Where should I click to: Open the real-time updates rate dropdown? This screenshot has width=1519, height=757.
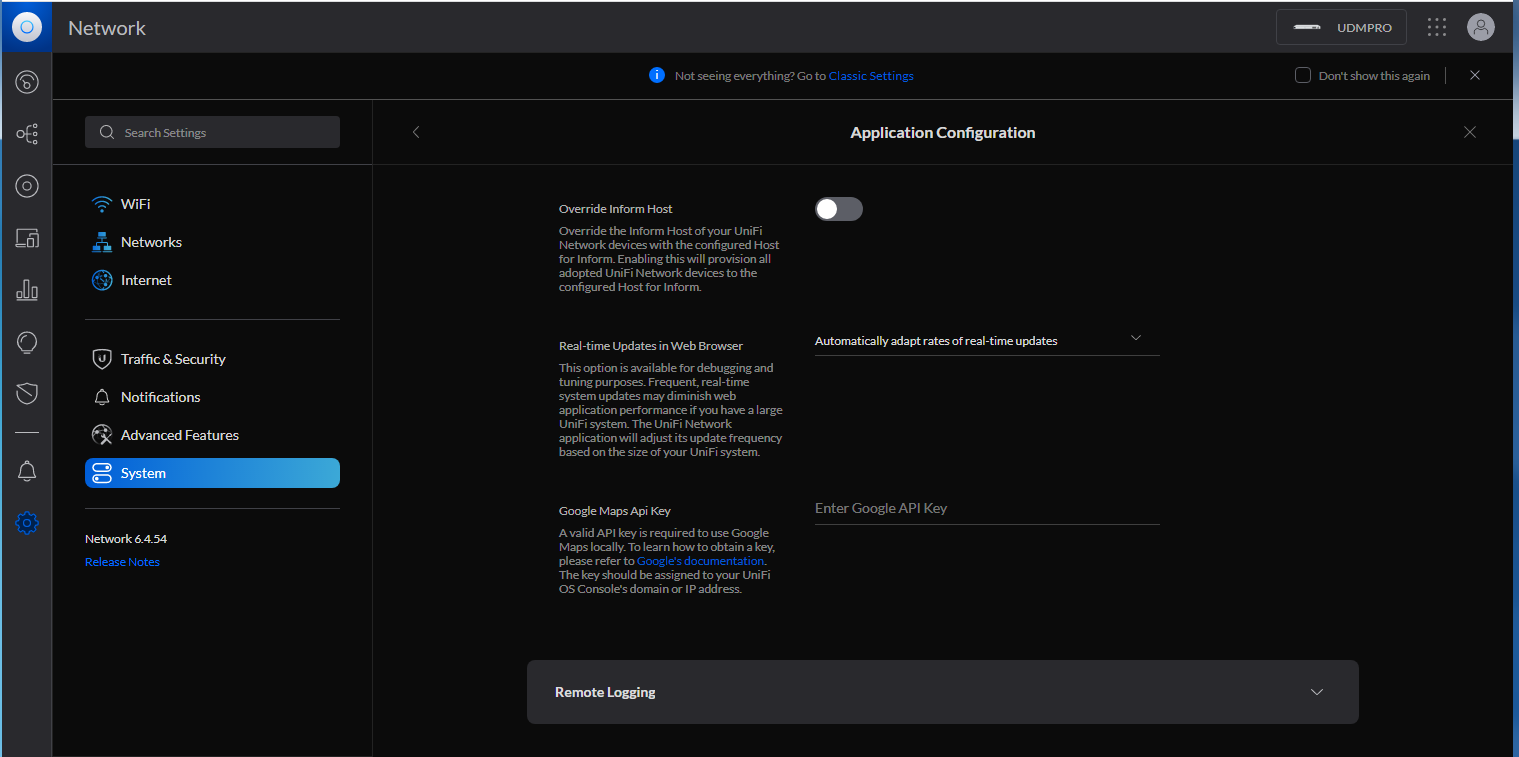(986, 340)
